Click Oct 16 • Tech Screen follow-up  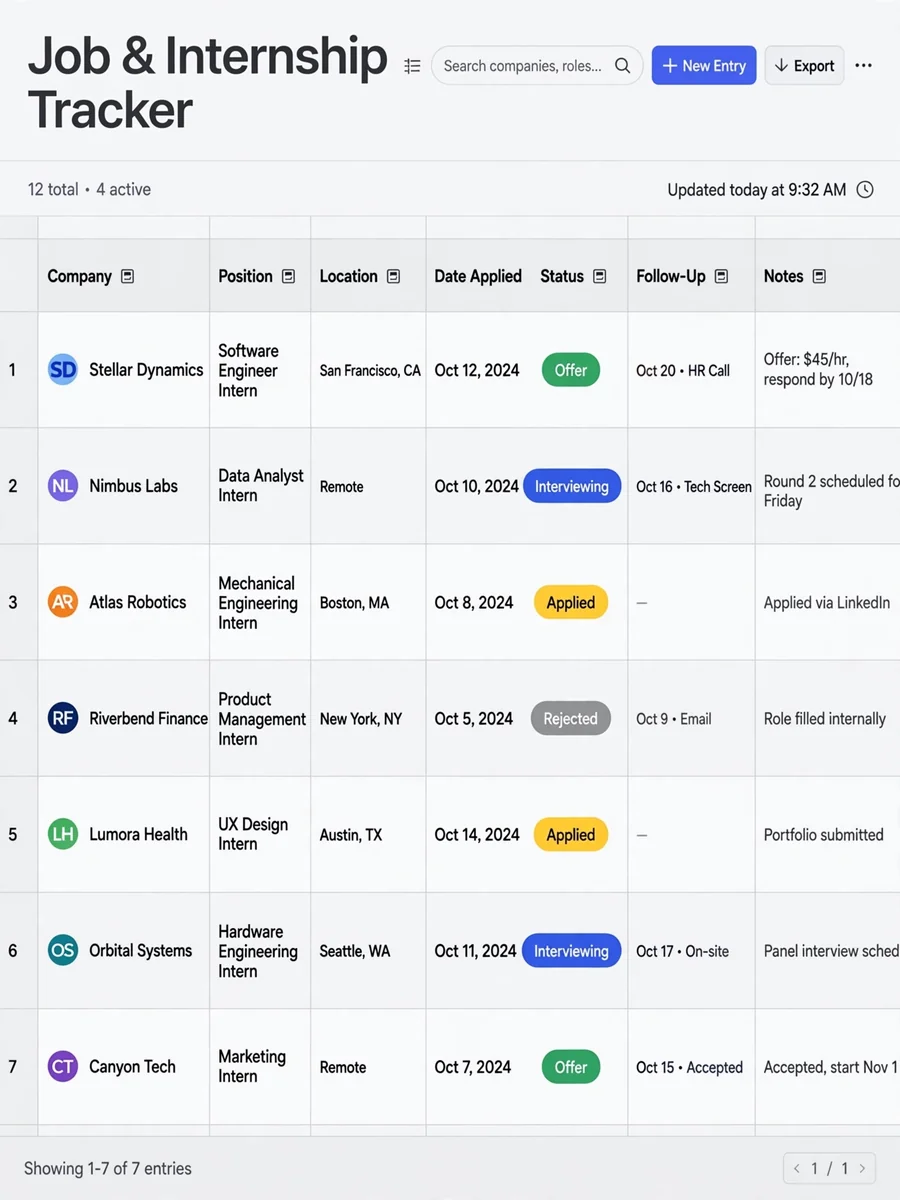tap(694, 486)
